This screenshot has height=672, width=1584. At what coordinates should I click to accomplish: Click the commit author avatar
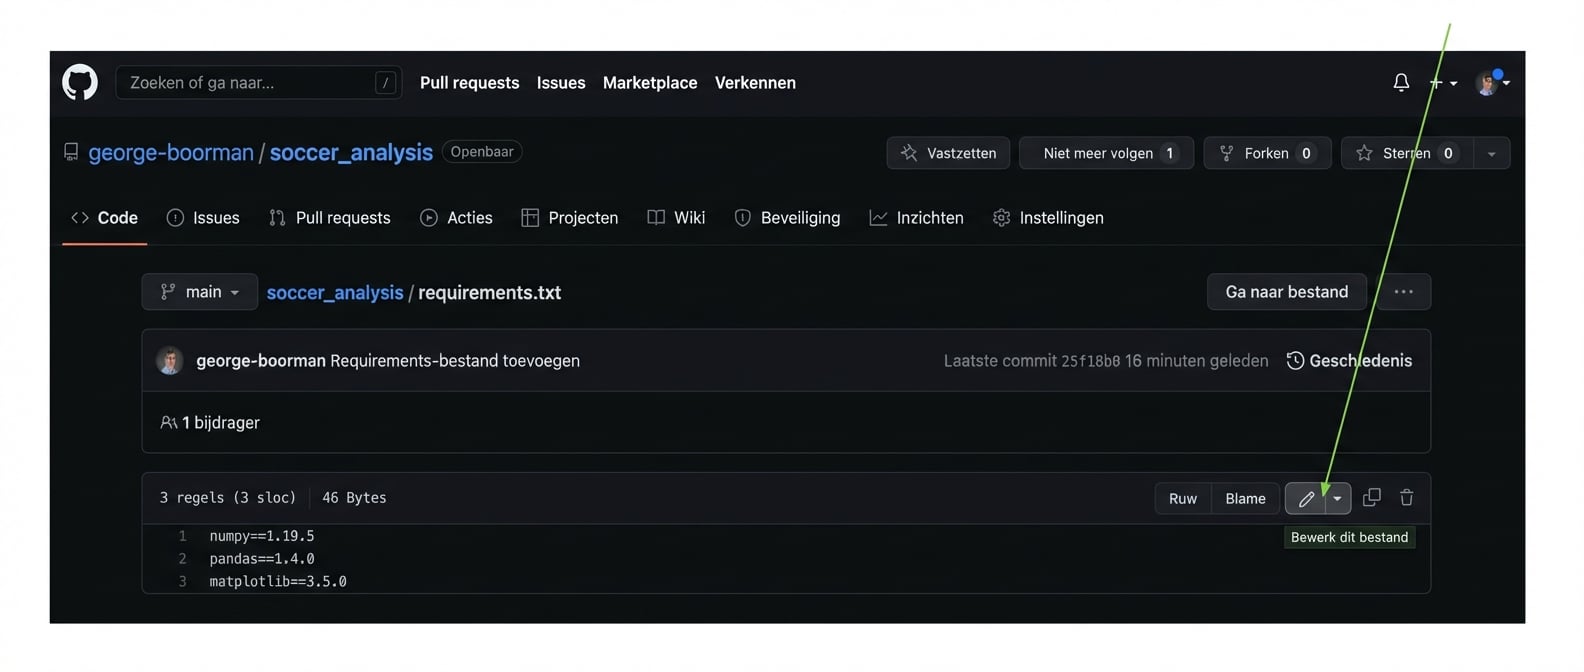[170, 361]
